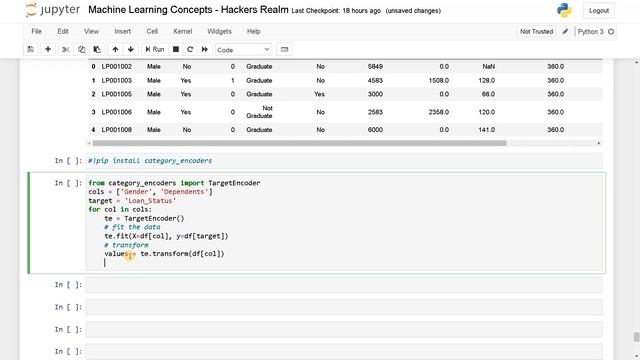Viewport: 640px width, 360px height.
Task: Open the Widgets menu
Action: tap(219, 31)
